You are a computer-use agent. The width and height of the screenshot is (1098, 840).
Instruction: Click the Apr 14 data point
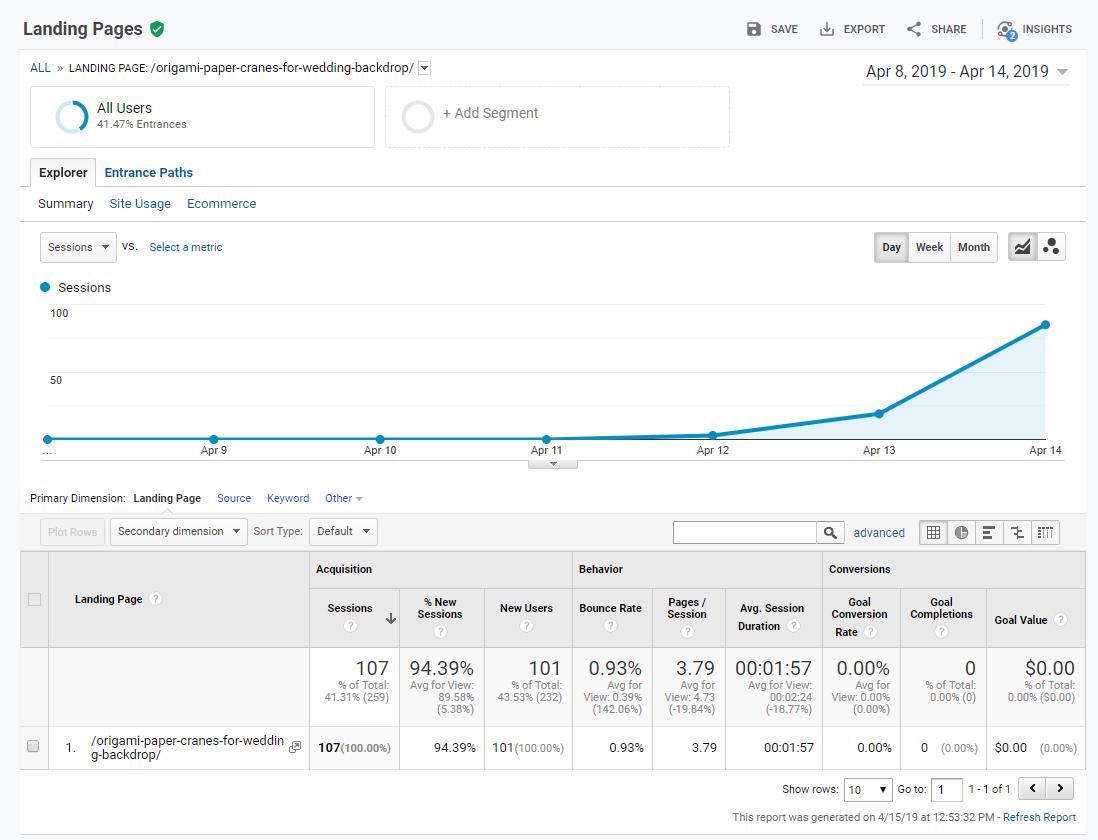pyautogui.click(x=1045, y=325)
